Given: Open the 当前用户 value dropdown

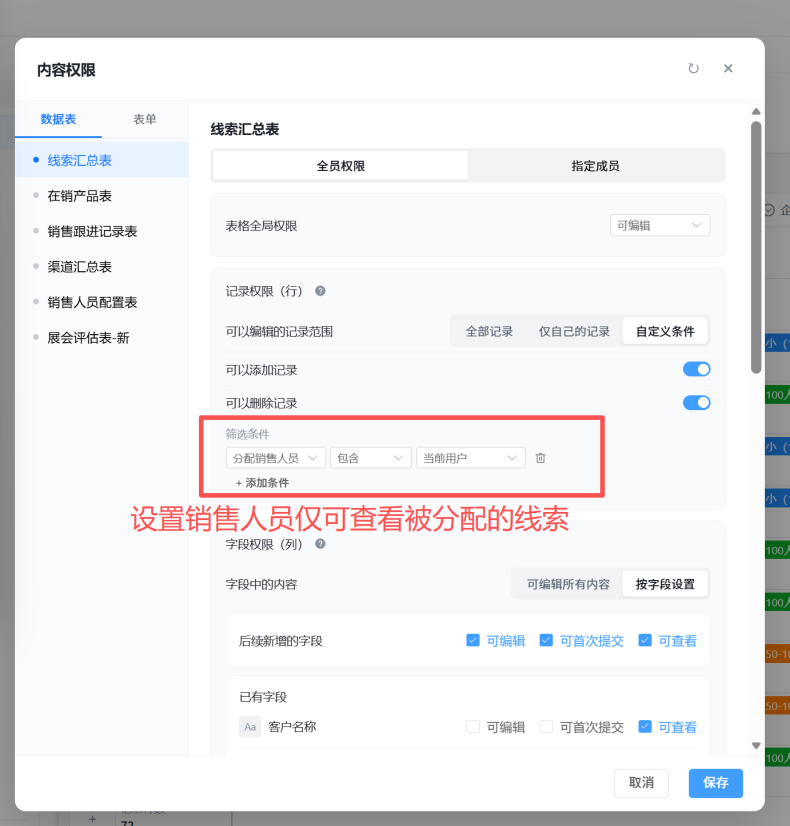Looking at the screenshot, I should tap(471, 458).
